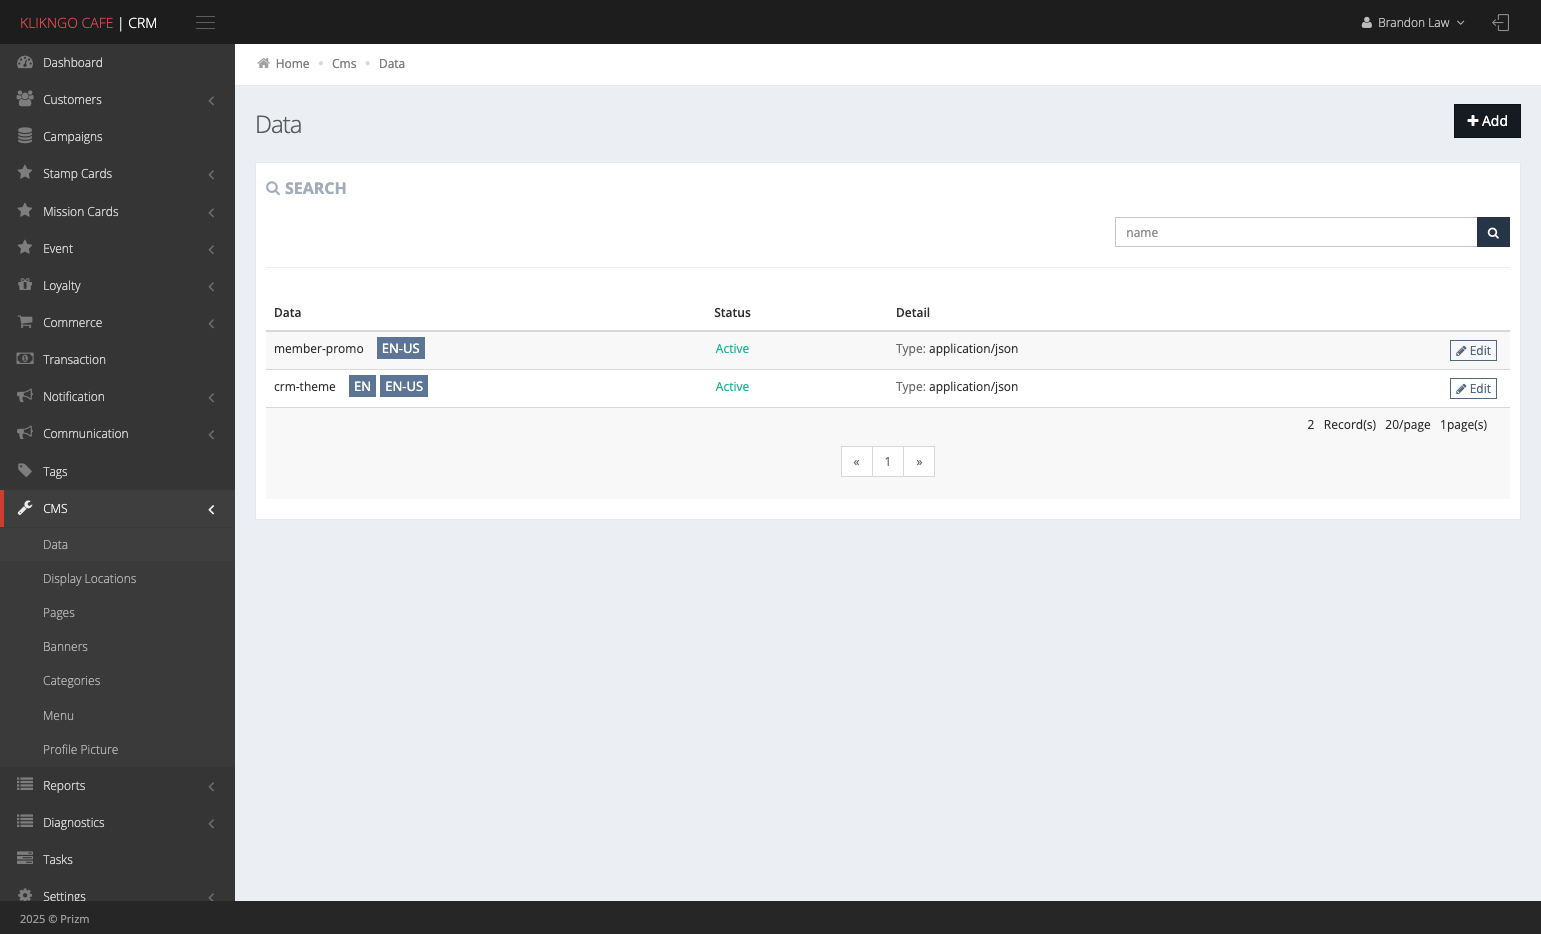Open Categories in CMS submenu
This screenshot has height=934, width=1541.
coord(72,681)
